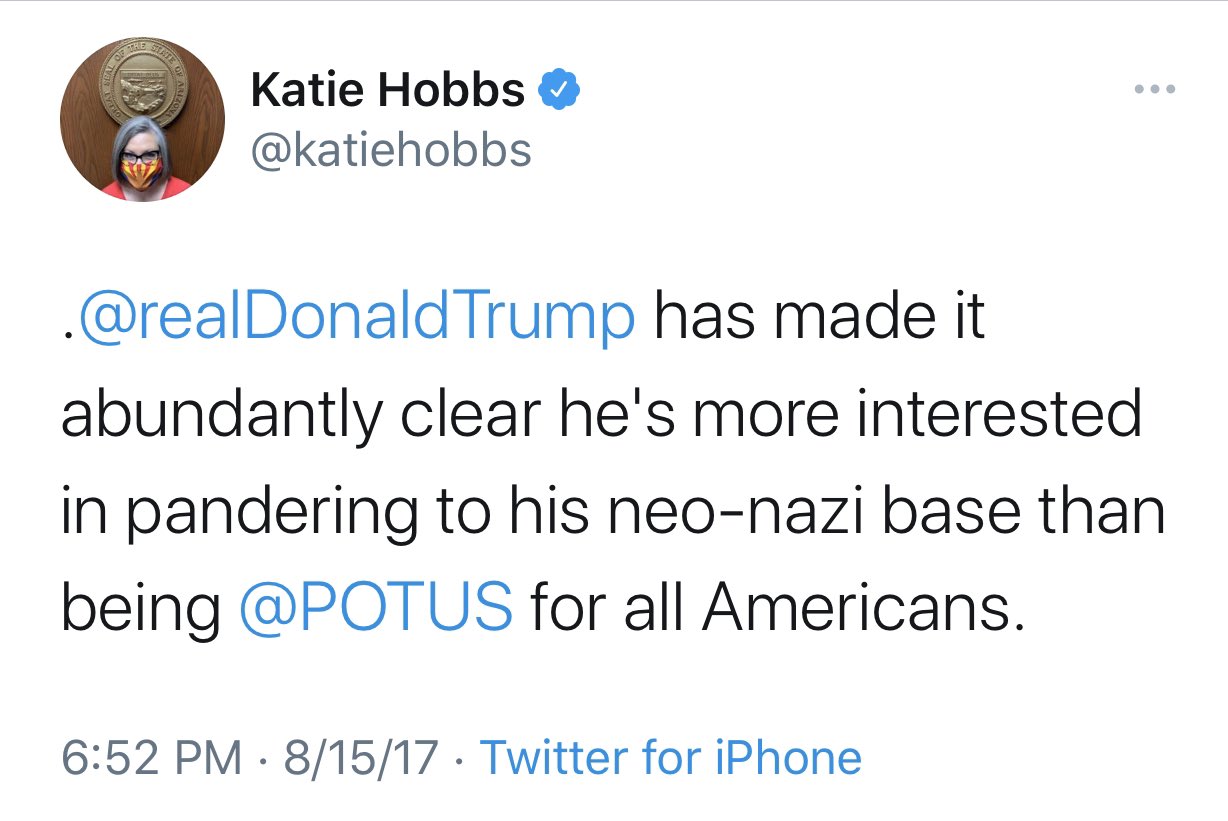This screenshot has width=1228, height=821.
Task: Click the blue verified checkmark badge
Action: click(x=558, y=92)
